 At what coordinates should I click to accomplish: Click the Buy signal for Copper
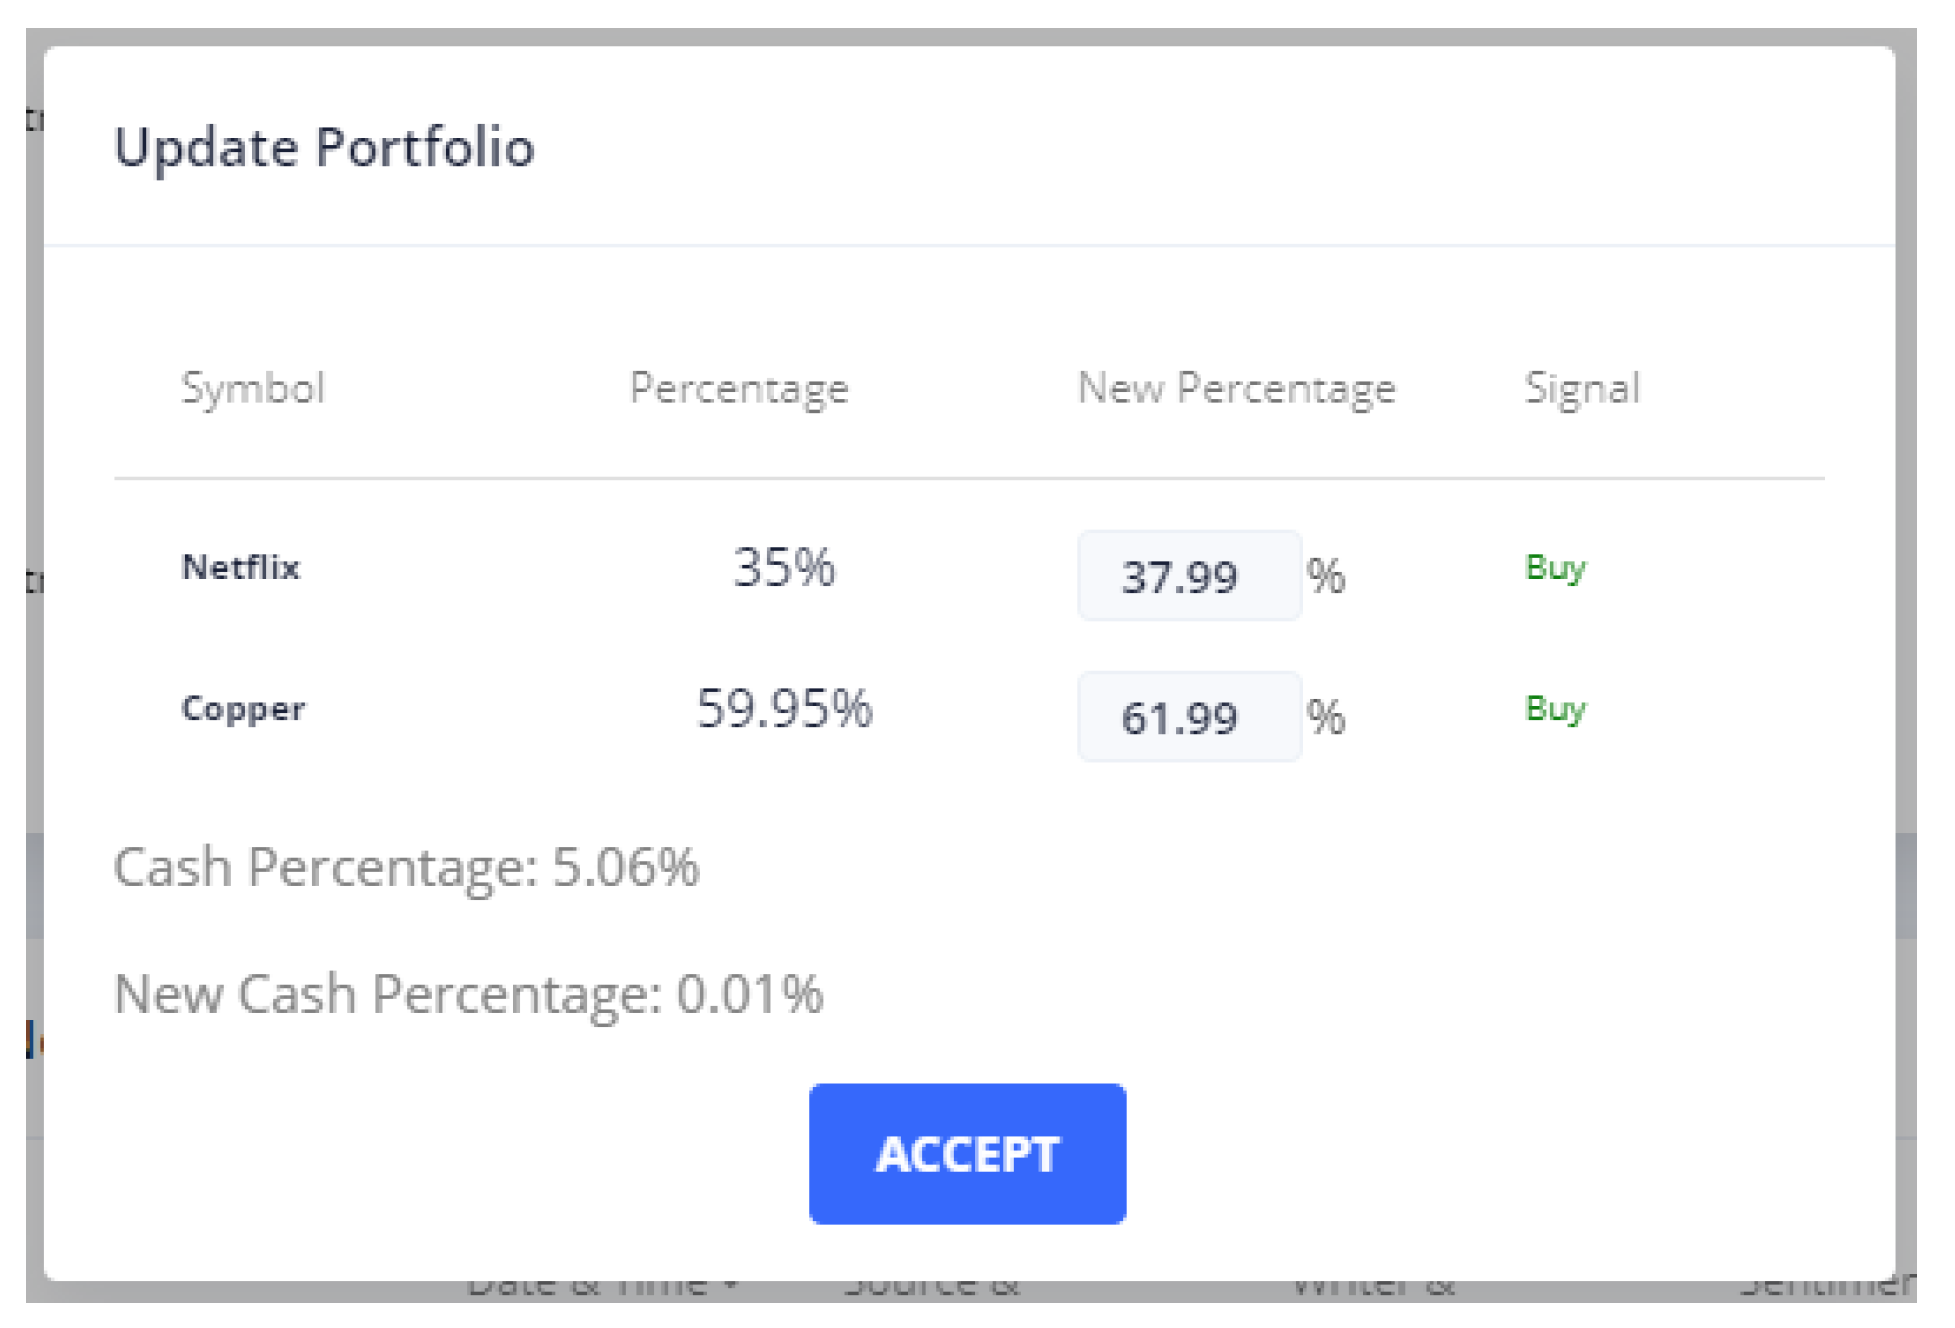coord(1555,709)
